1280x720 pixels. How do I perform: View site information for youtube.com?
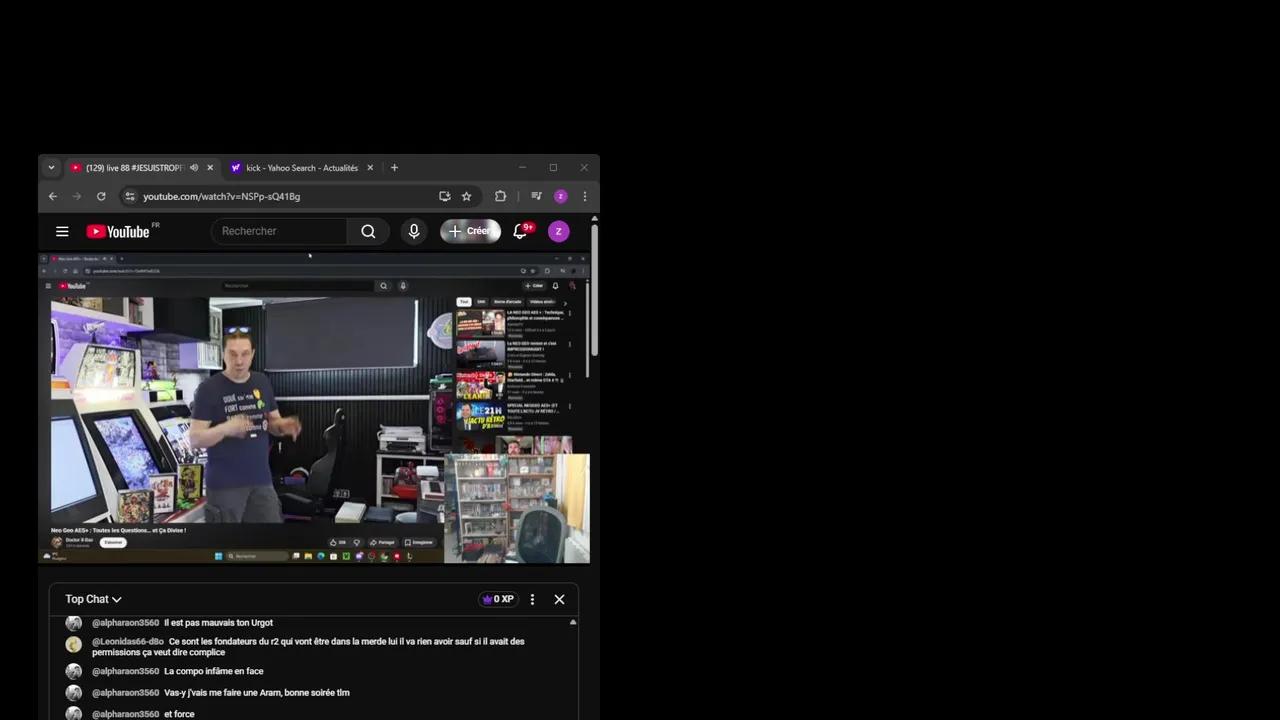pos(130,197)
